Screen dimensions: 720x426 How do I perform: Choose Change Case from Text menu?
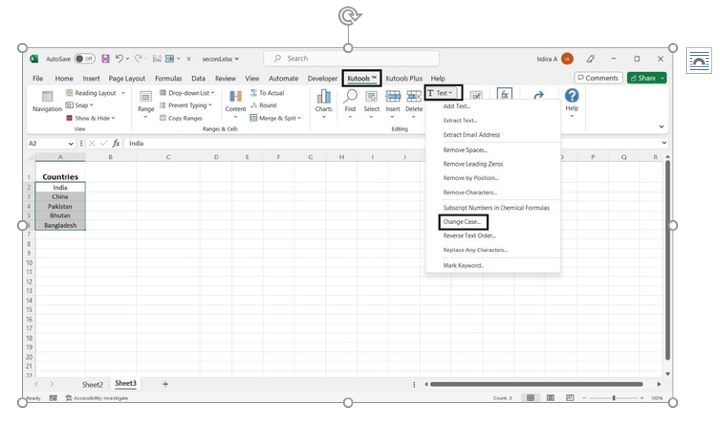click(463, 222)
